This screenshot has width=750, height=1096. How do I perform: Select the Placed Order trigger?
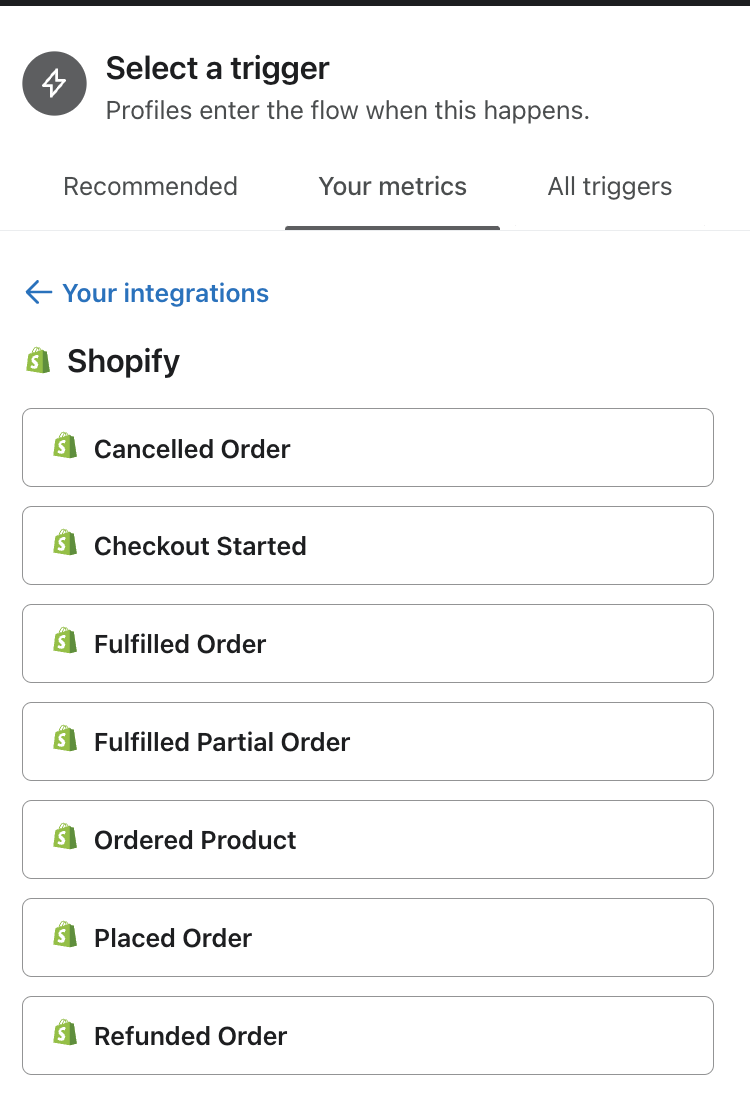pos(367,938)
